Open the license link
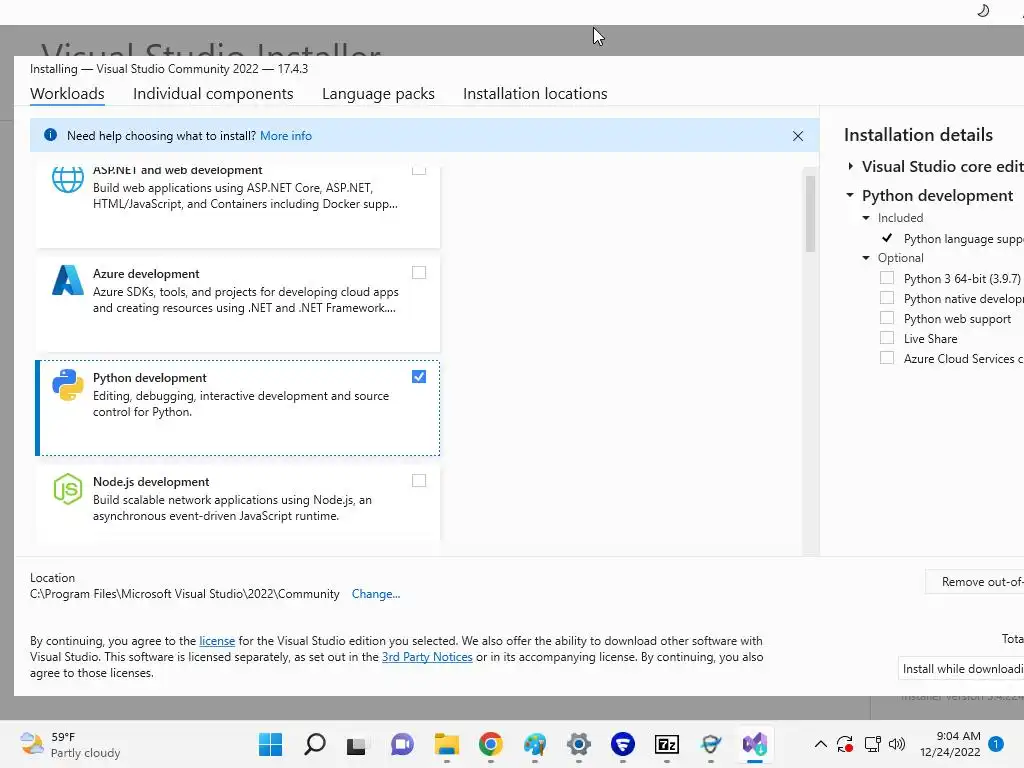The image size is (1024, 768). coord(217,641)
